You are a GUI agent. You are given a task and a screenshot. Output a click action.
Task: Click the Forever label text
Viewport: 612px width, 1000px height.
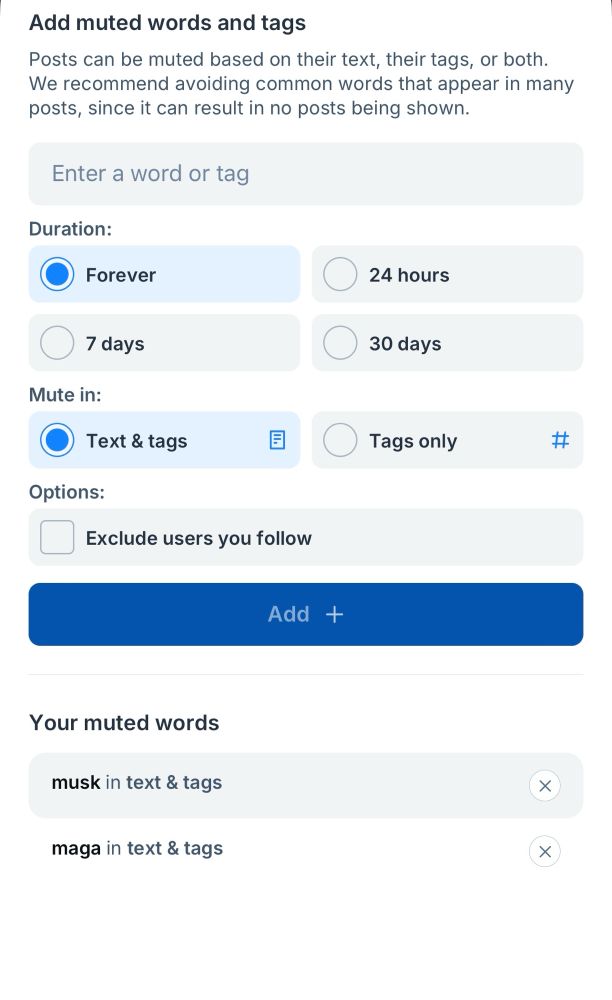[121, 275]
